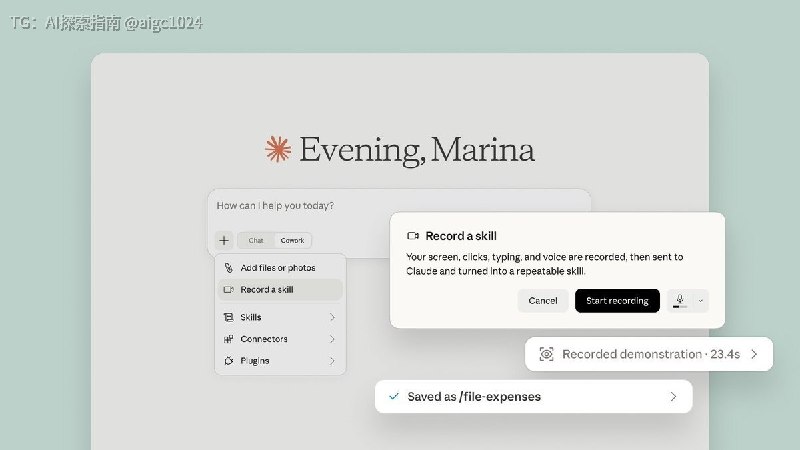Click the Plugins icon in the menu
800x450 pixels.
229,361
